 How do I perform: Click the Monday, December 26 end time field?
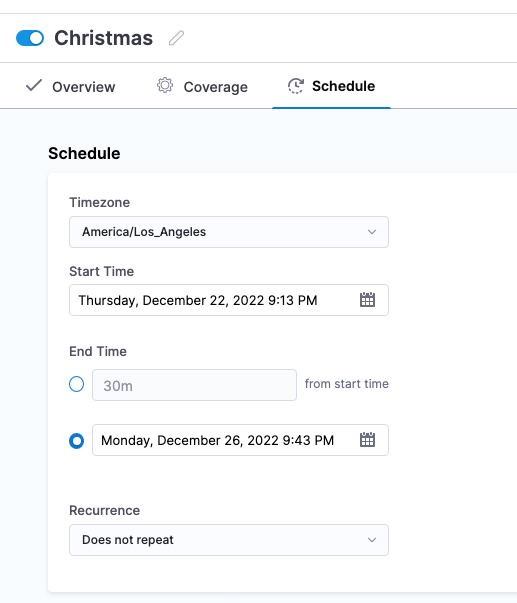click(240, 440)
